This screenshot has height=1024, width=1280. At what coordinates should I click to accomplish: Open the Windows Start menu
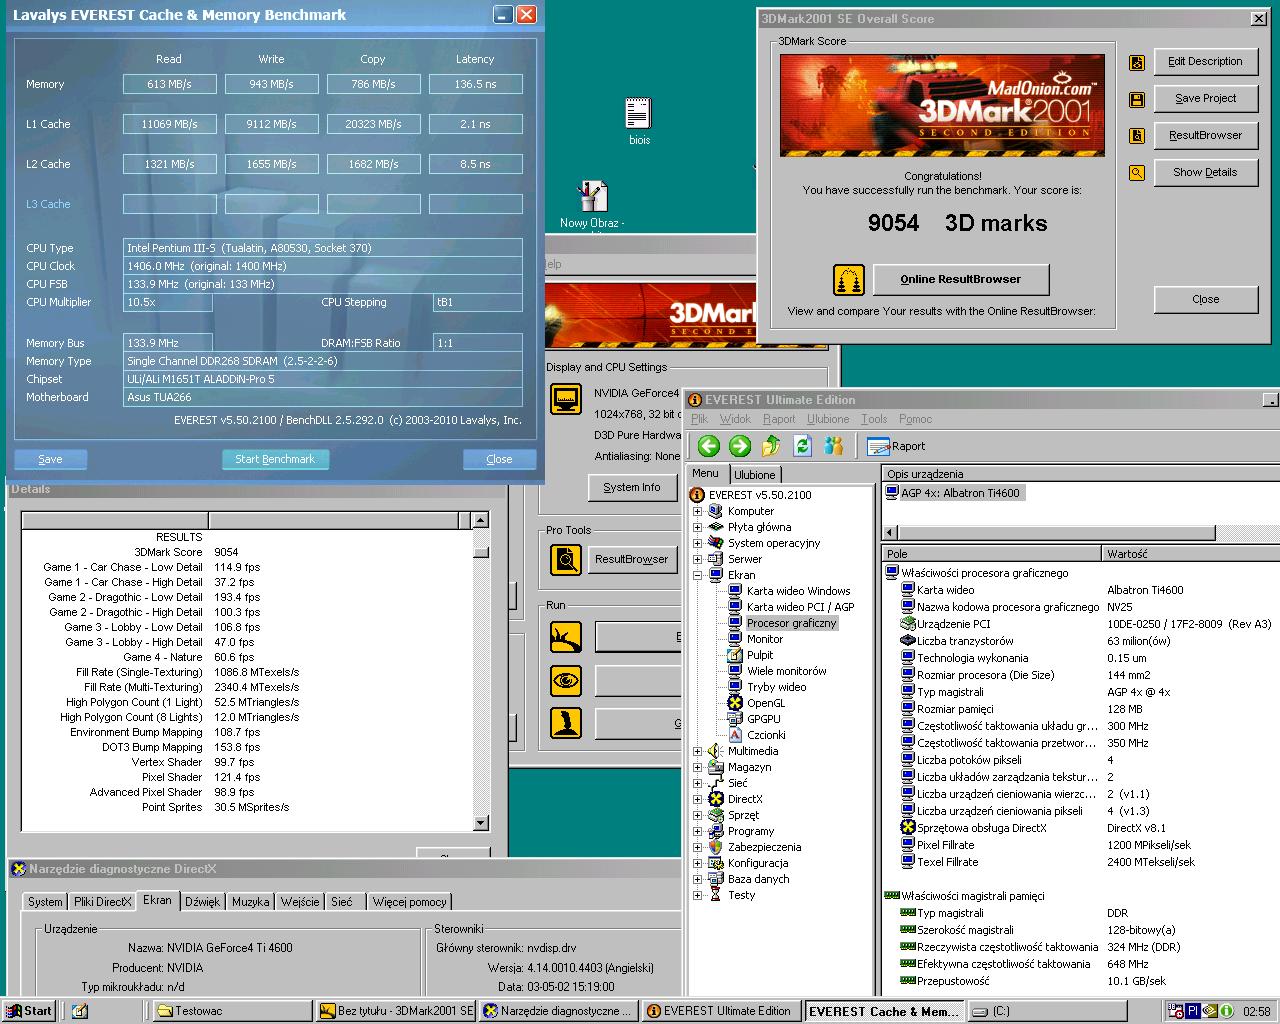click(x=29, y=1011)
